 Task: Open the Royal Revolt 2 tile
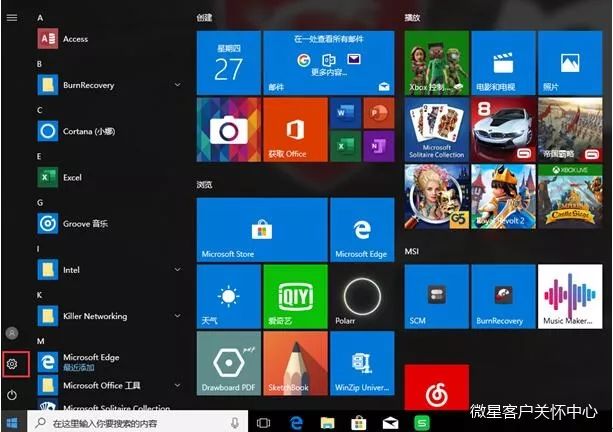point(504,197)
